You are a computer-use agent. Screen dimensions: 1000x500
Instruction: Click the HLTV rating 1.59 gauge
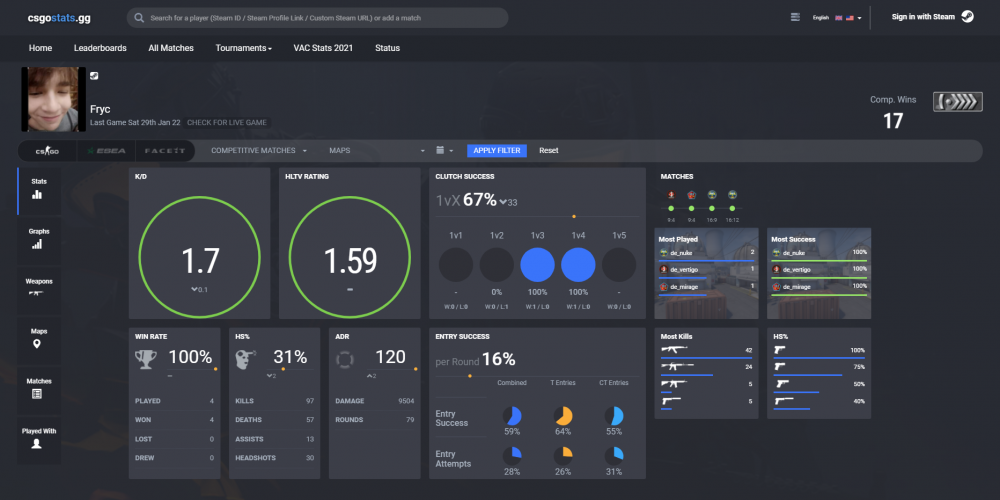(350, 257)
